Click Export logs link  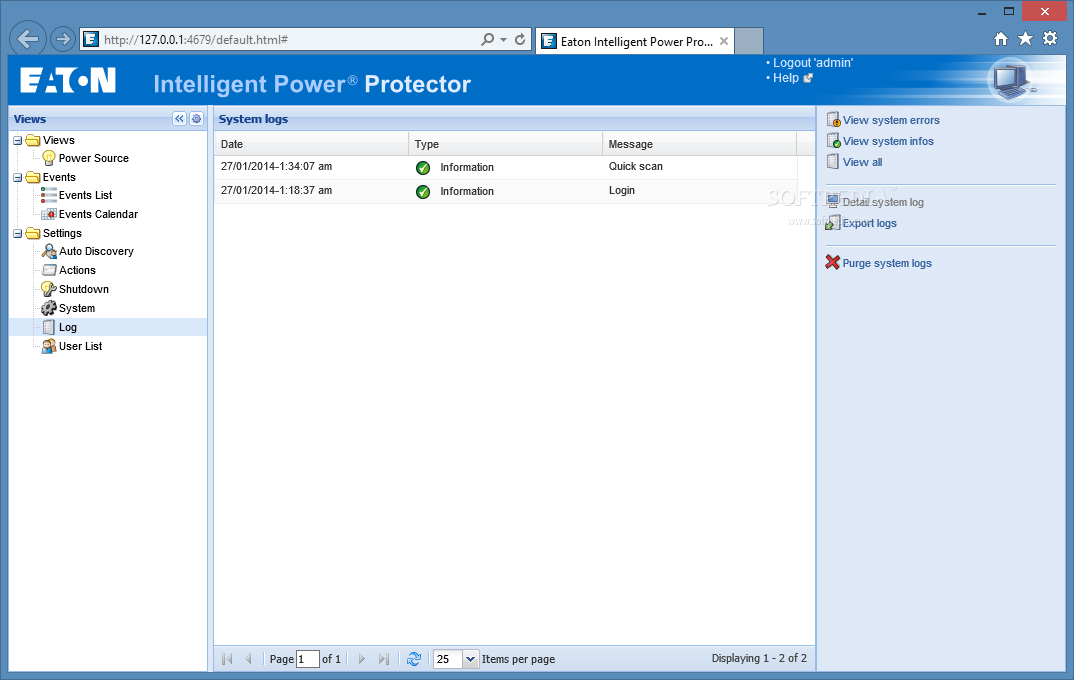click(869, 223)
